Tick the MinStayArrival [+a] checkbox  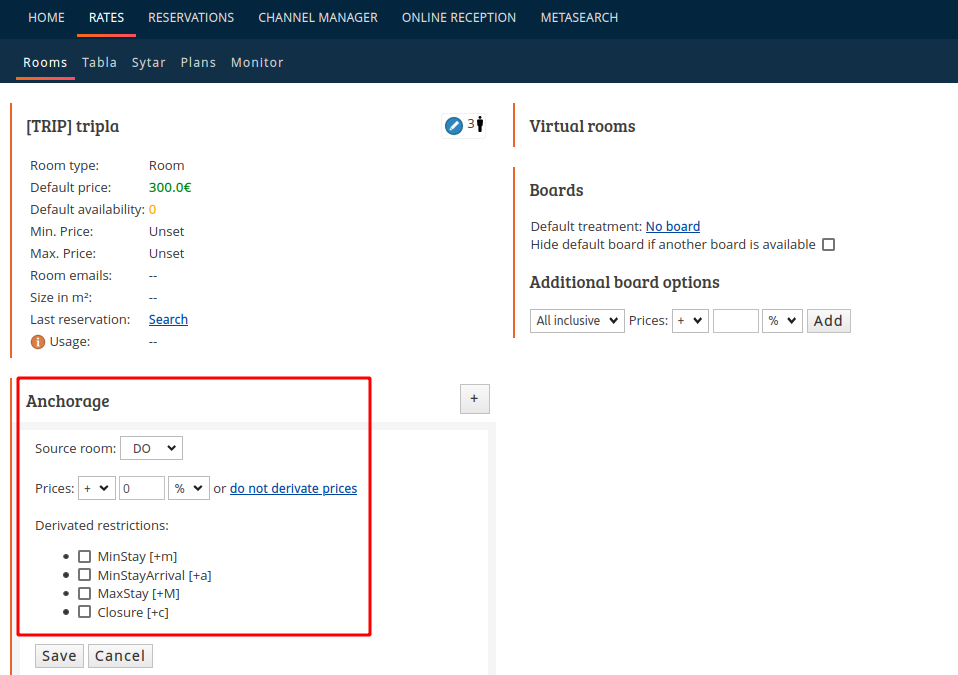(84, 575)
